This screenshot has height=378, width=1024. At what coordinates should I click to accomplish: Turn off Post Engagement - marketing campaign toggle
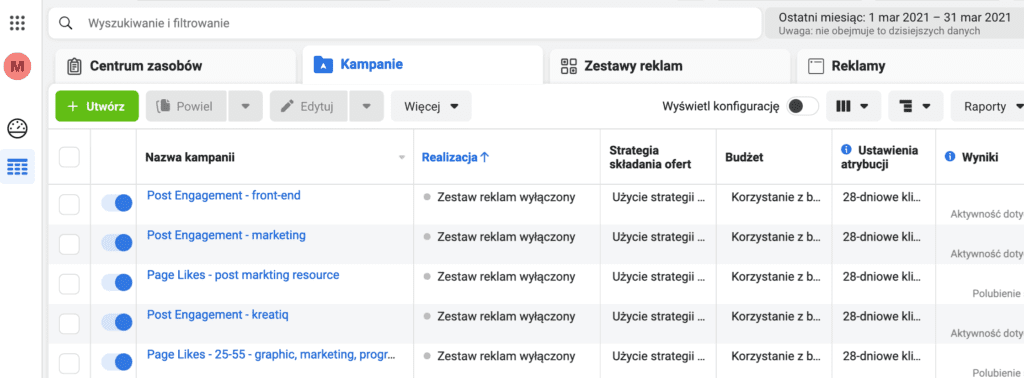(x=117, y=243)
